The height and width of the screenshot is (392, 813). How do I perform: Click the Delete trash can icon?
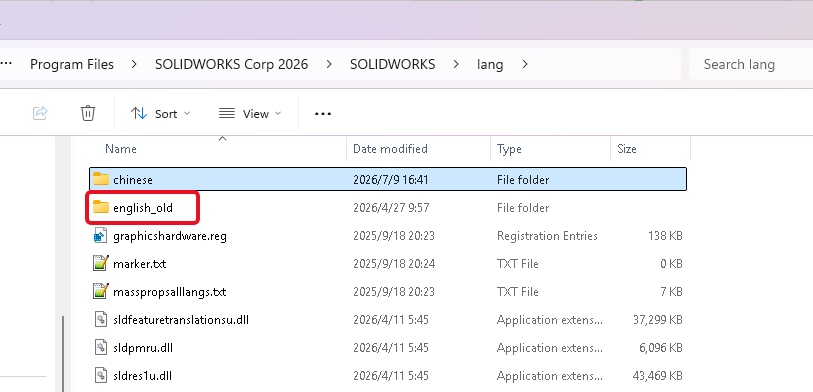coord(88,113)
